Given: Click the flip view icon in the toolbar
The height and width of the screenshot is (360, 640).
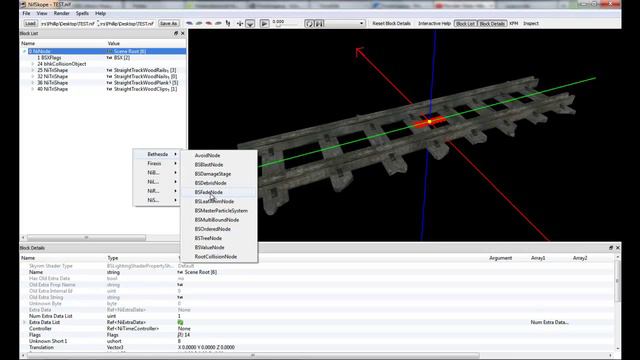Looking at the screenshot, I should pos(228,23).
